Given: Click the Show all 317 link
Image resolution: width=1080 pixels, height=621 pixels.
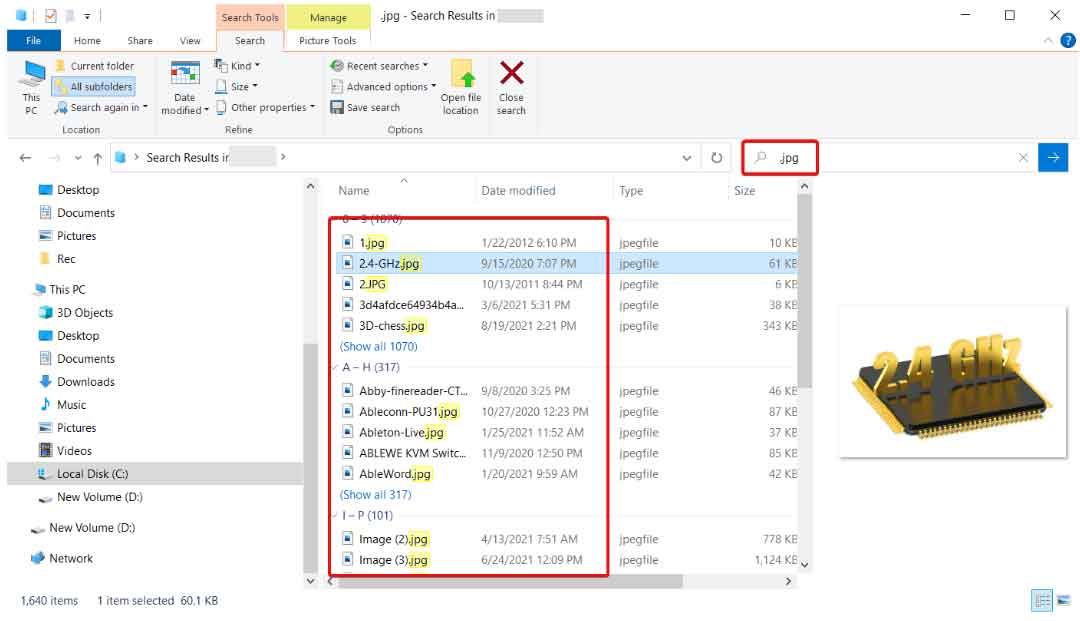Looking at the screenshot, I should pyautogui.click(x=375, y=495).
